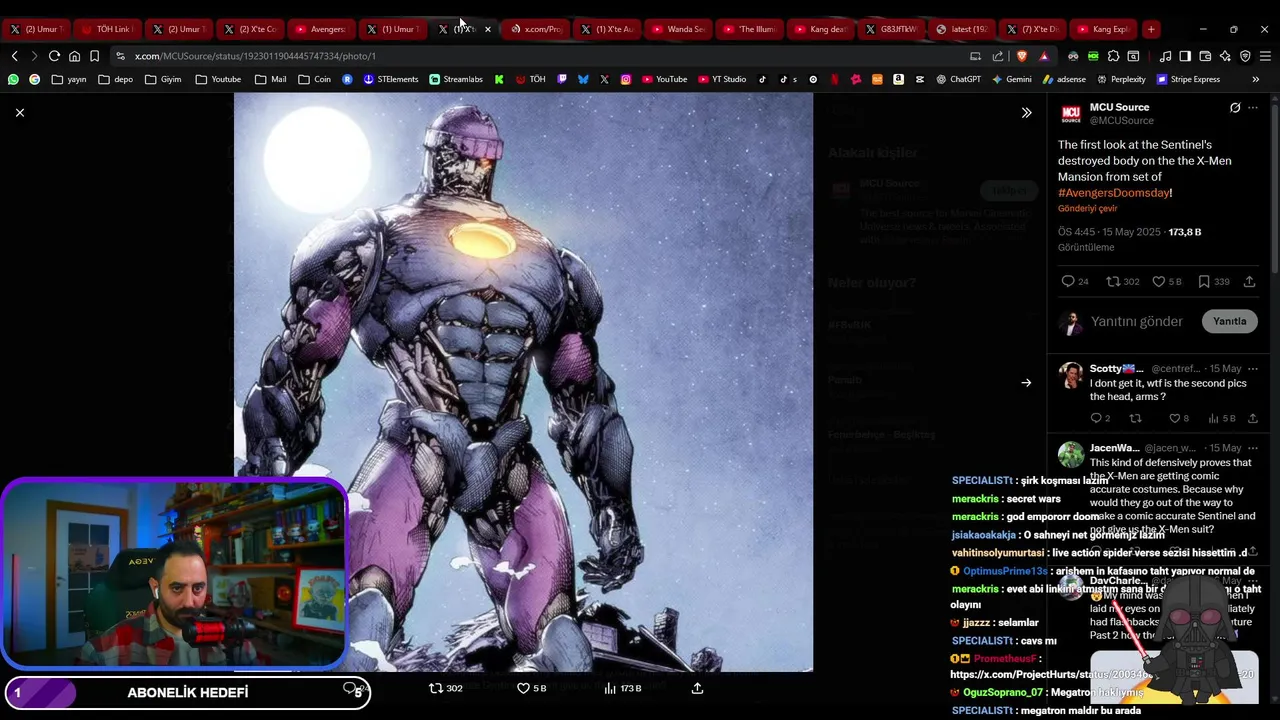Reply to Scotty's comment
This screenshot has width=1280, height=720.
1100,418
